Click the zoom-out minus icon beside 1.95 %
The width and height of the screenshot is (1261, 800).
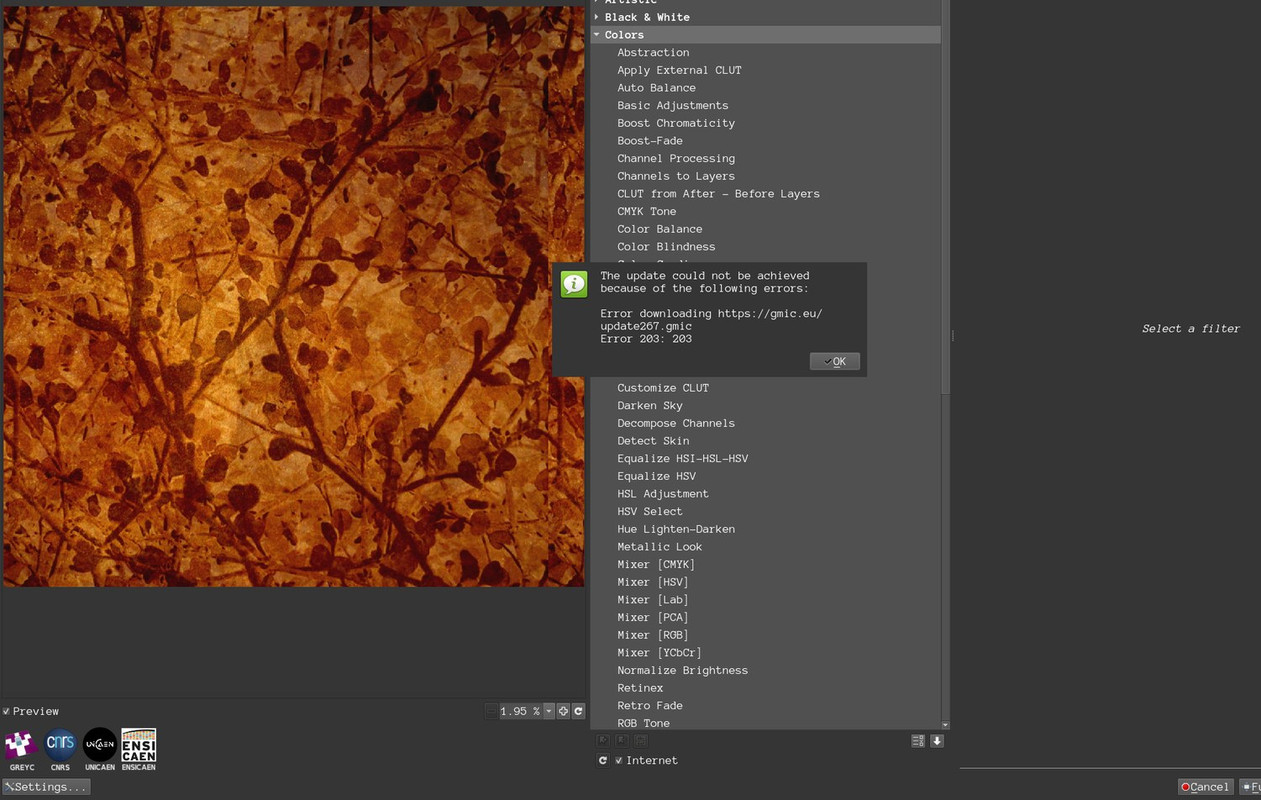pyautogui.click(x=491, y=711)
